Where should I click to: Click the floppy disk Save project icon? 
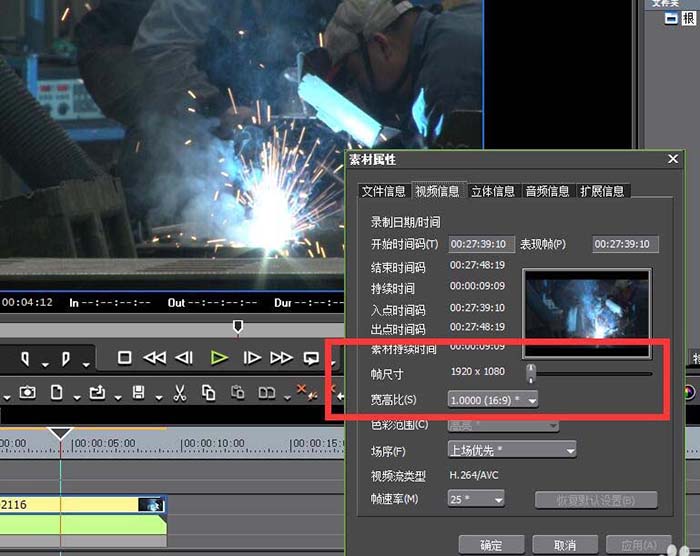(x=140, y=392)
